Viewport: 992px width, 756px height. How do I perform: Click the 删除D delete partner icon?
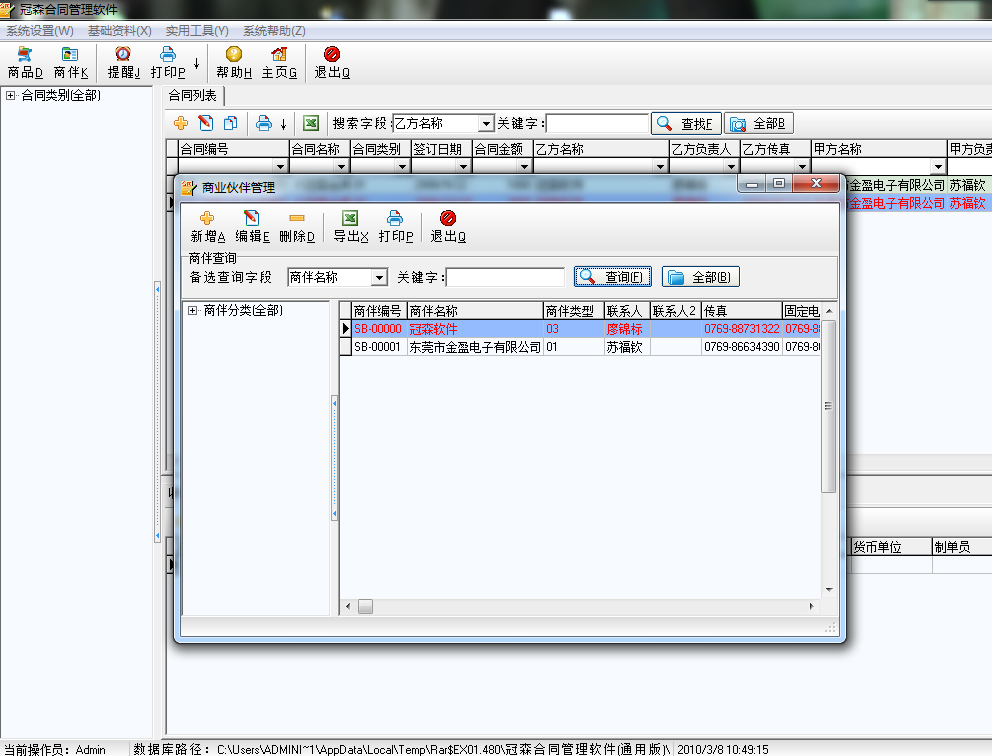tap(297, 218)
